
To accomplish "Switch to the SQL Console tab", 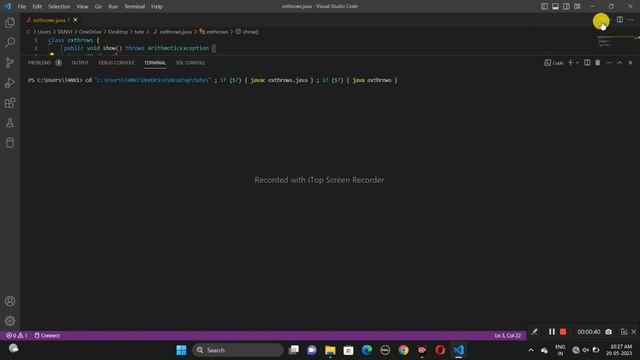I will tap(190, 62).
